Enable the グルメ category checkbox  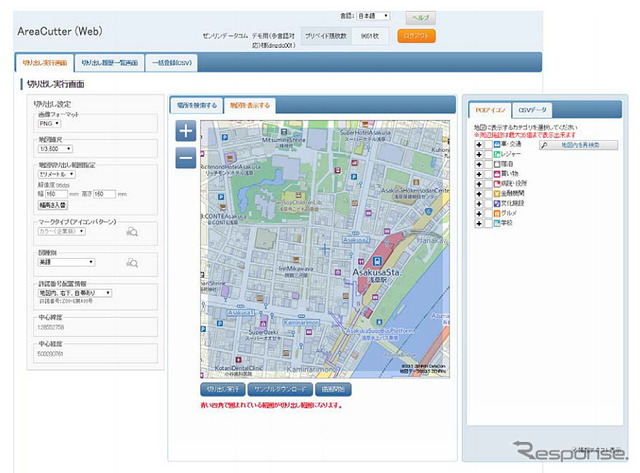coord(488,213)
